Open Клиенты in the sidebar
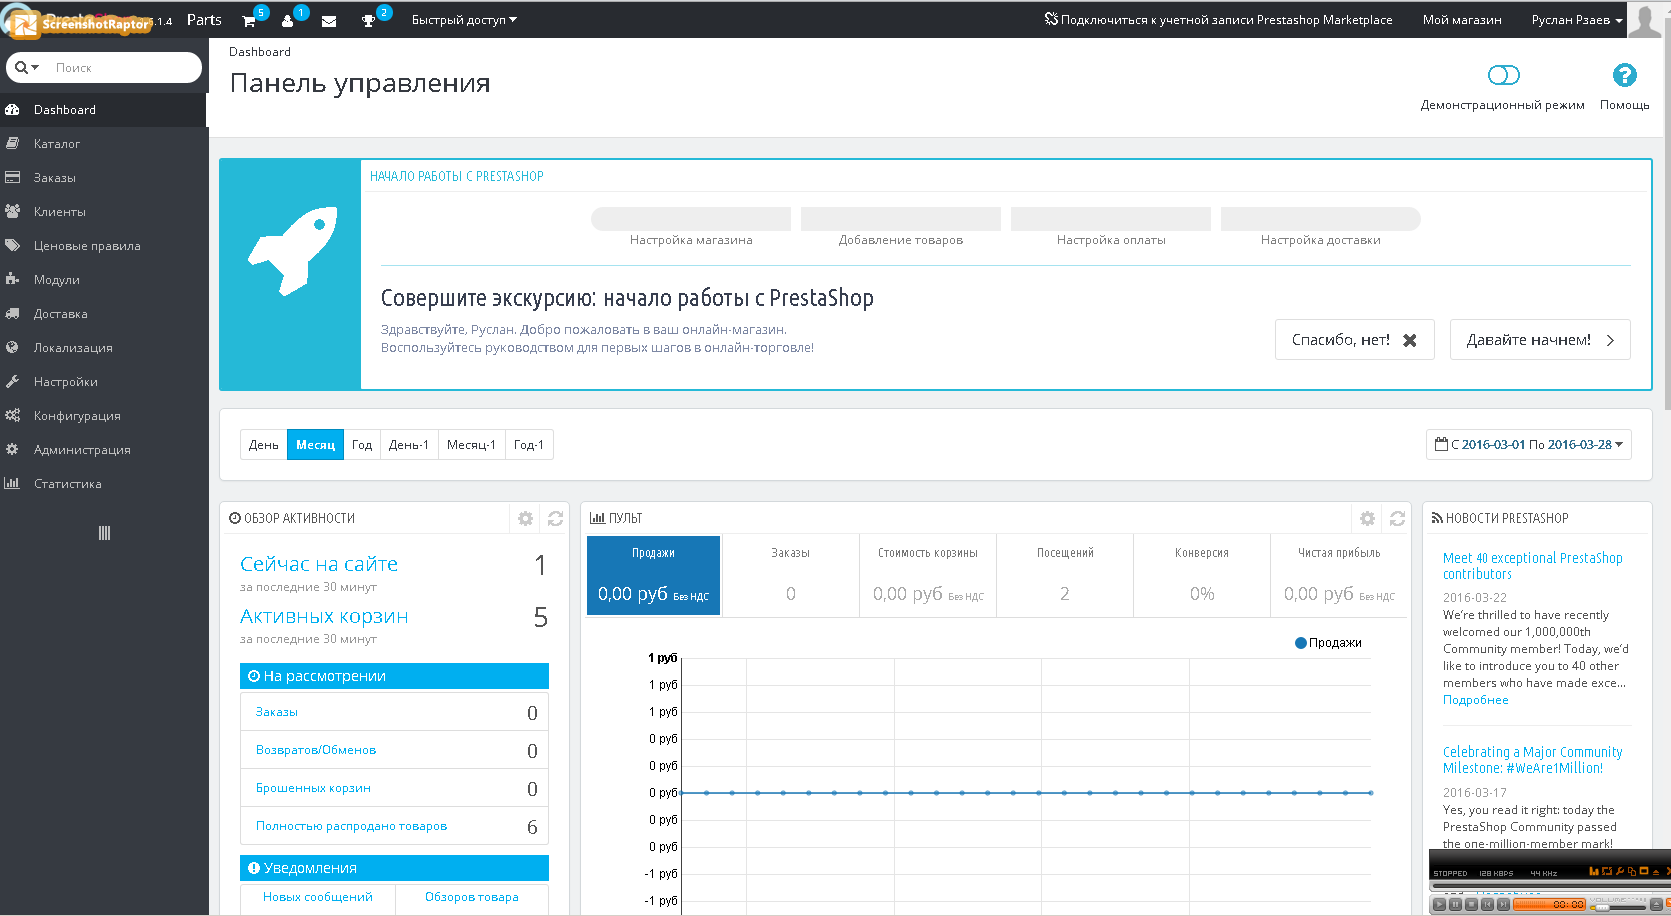The height and width of the screenshot is (916, 1671). tap(104, 212)
